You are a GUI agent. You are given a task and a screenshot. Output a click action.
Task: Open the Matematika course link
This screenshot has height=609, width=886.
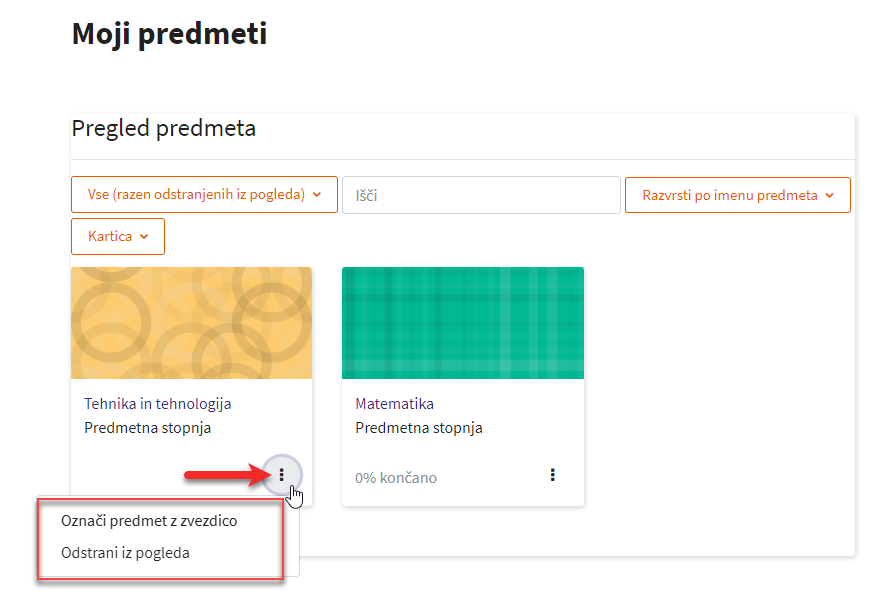click(394, 404)
